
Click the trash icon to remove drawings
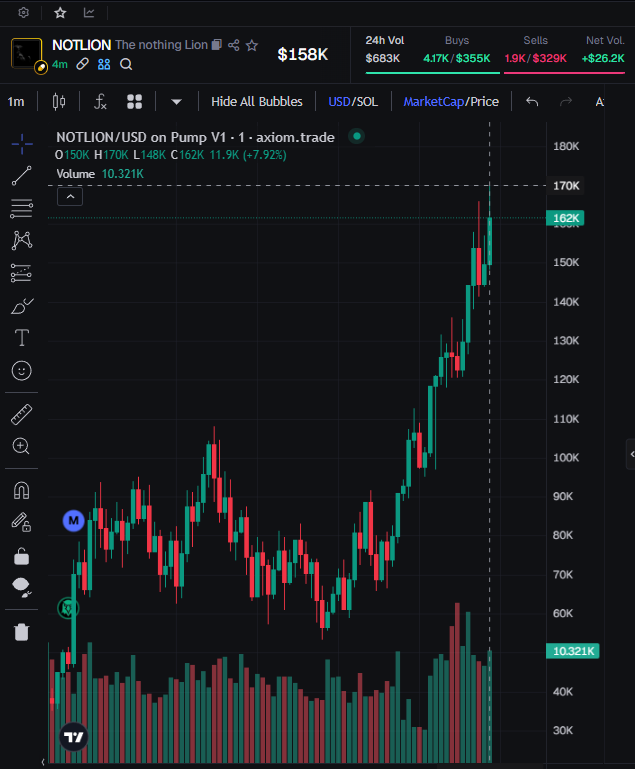(22, 632)
